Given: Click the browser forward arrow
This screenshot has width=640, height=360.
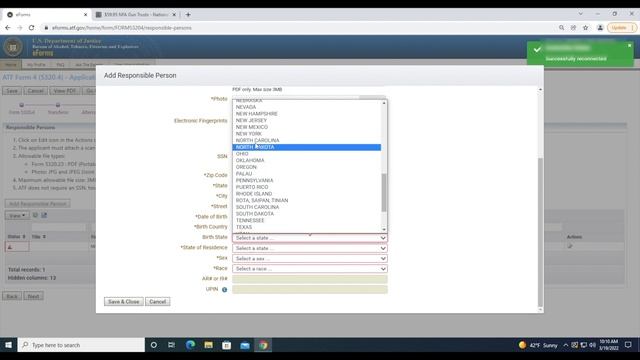Looking at the screenshot, I should (20, 28).
